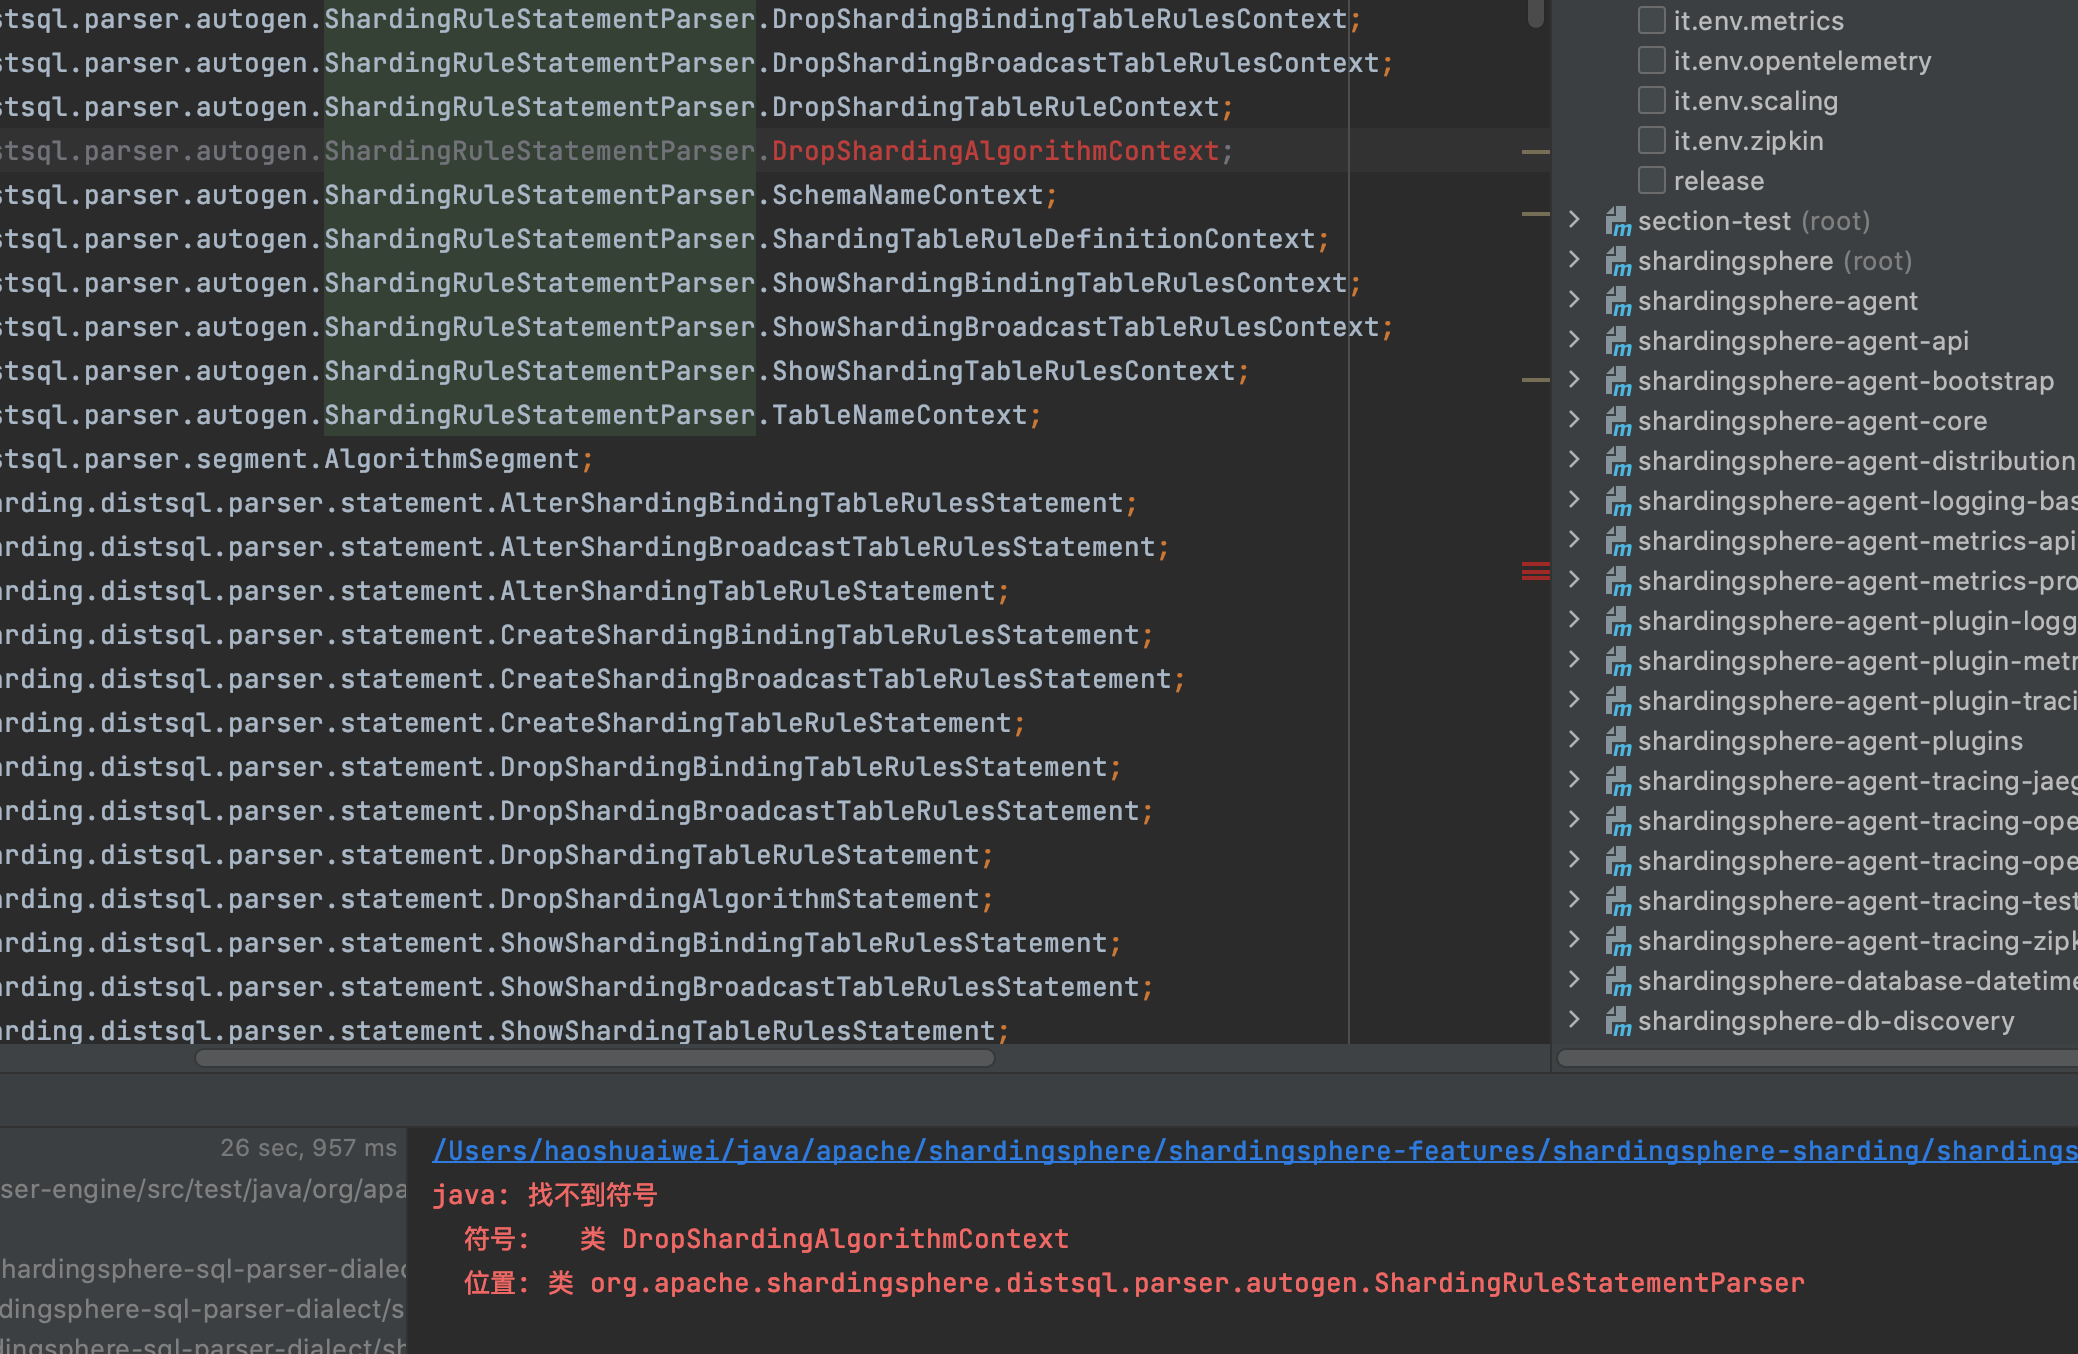
Task: Click the shardingsphere-agent-api module icon
Action: [x=1617, y=342]
